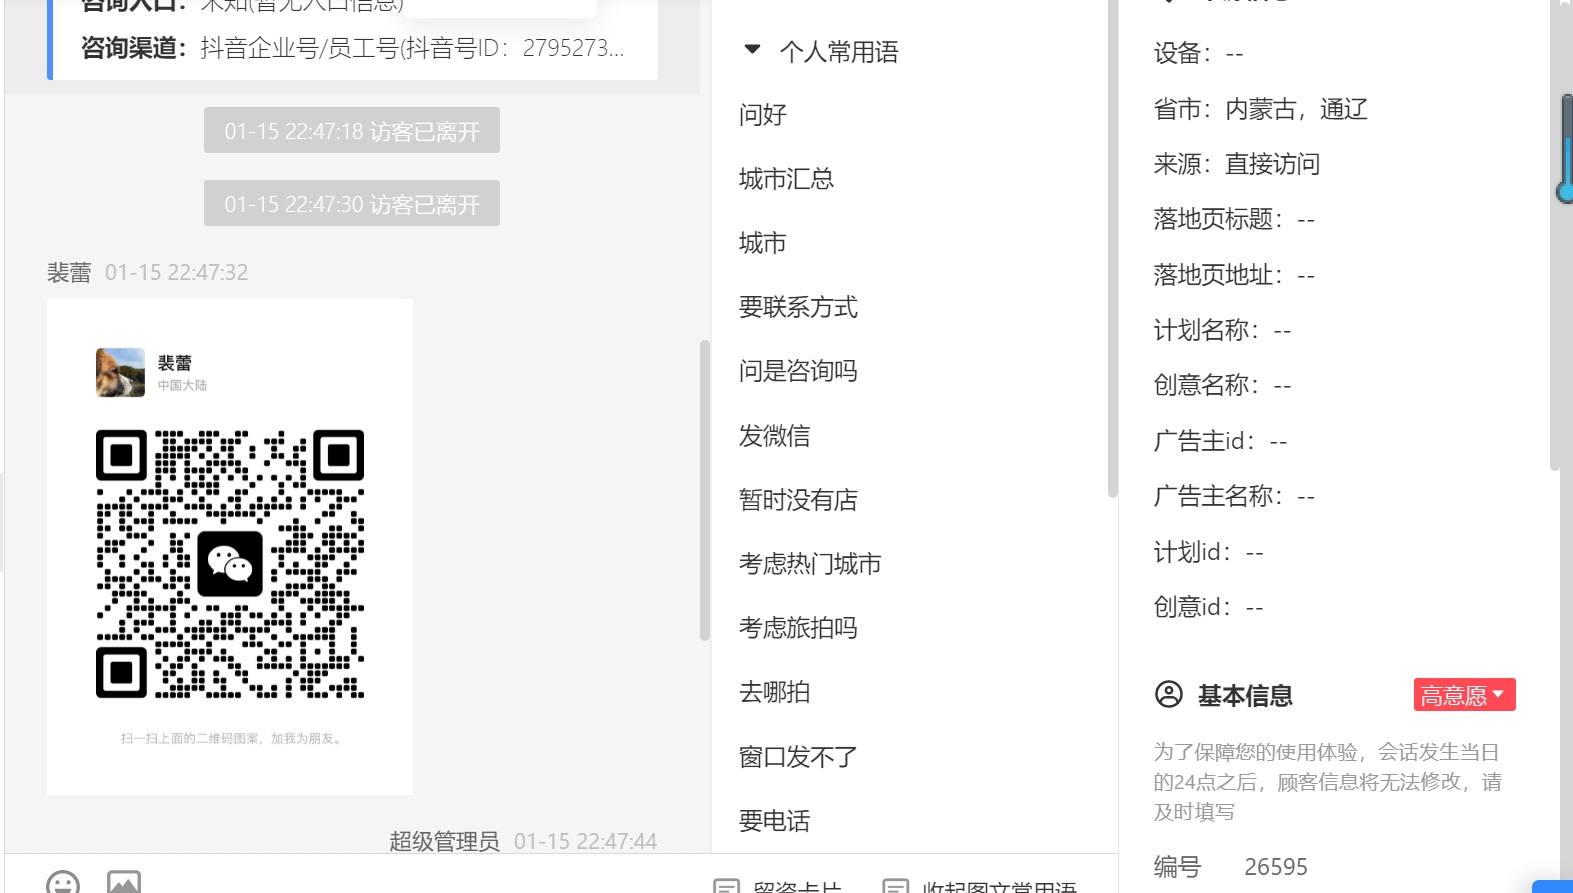The height and width of the screenshot is (893, 1573).
Task: Select the quick phrase 问好
Action: coord(763,115)
